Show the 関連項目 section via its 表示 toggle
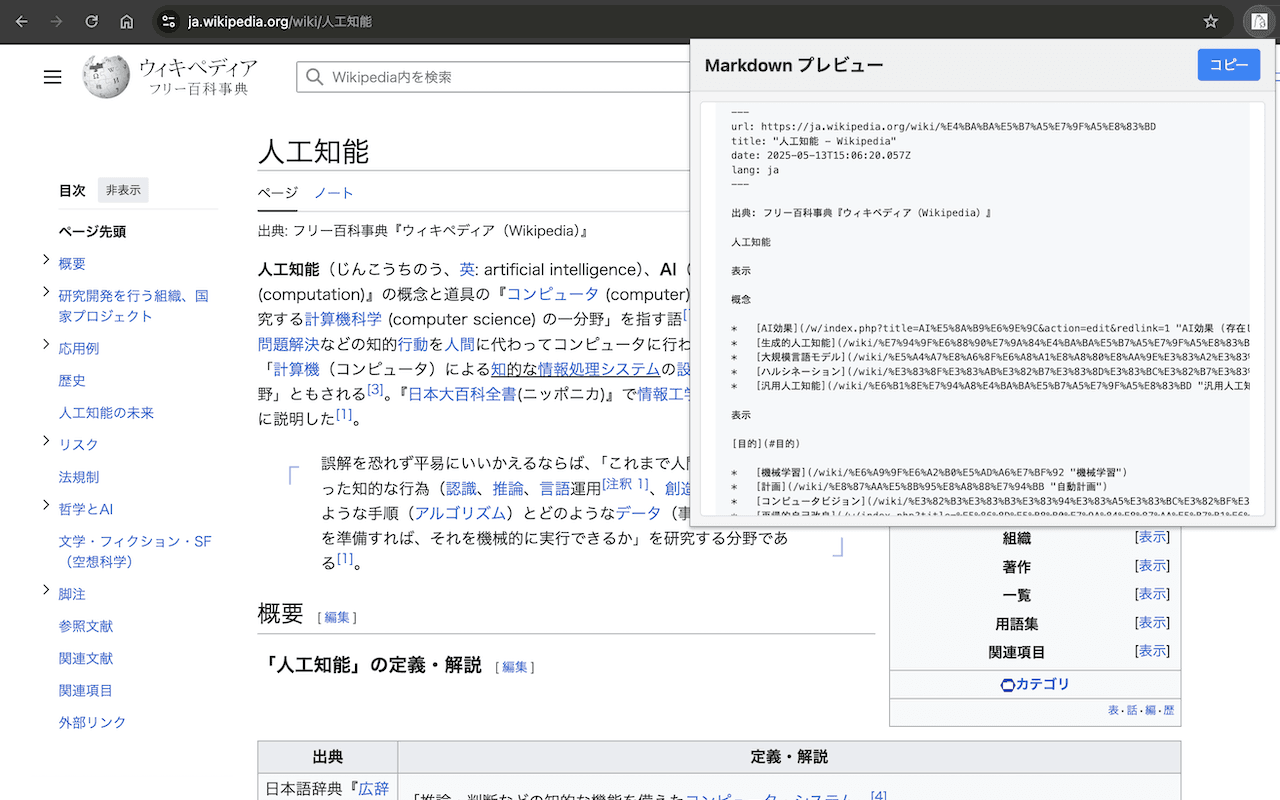Viewport: 1280px width, 800px height. pyautogui.click(x=1151, y=650)
